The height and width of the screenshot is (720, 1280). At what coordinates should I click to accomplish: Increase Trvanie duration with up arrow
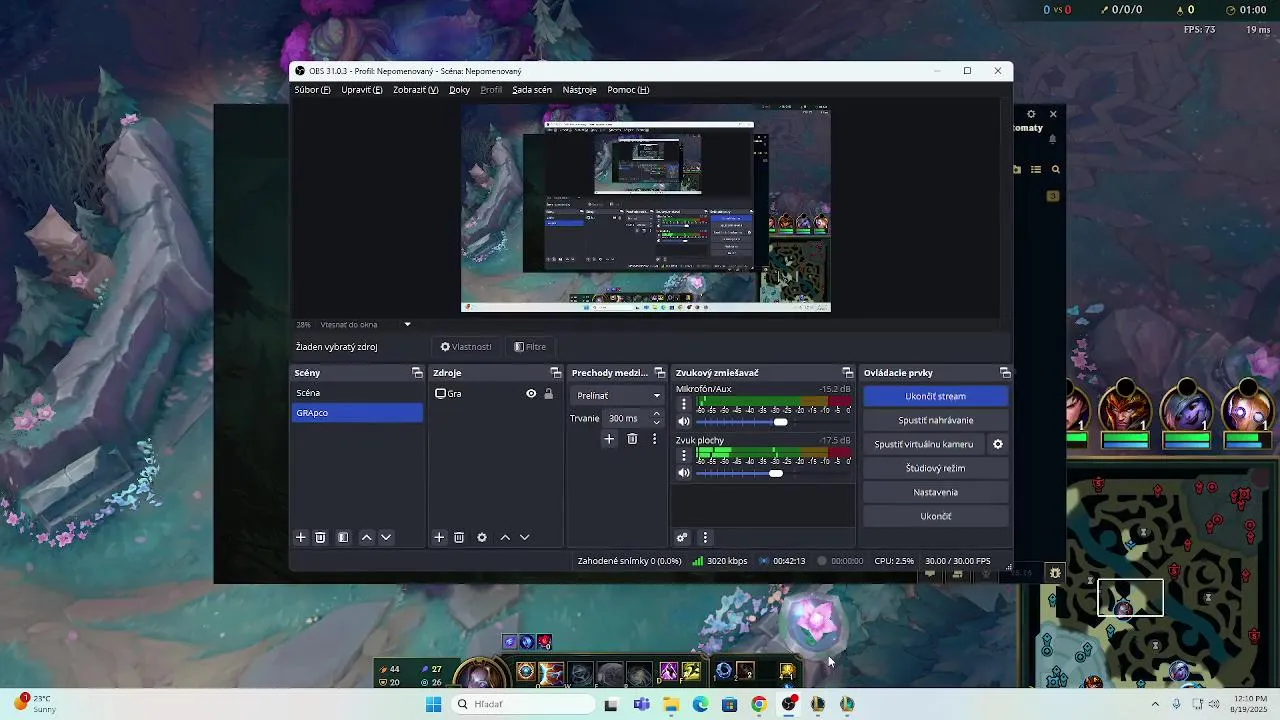coord(656,414)
